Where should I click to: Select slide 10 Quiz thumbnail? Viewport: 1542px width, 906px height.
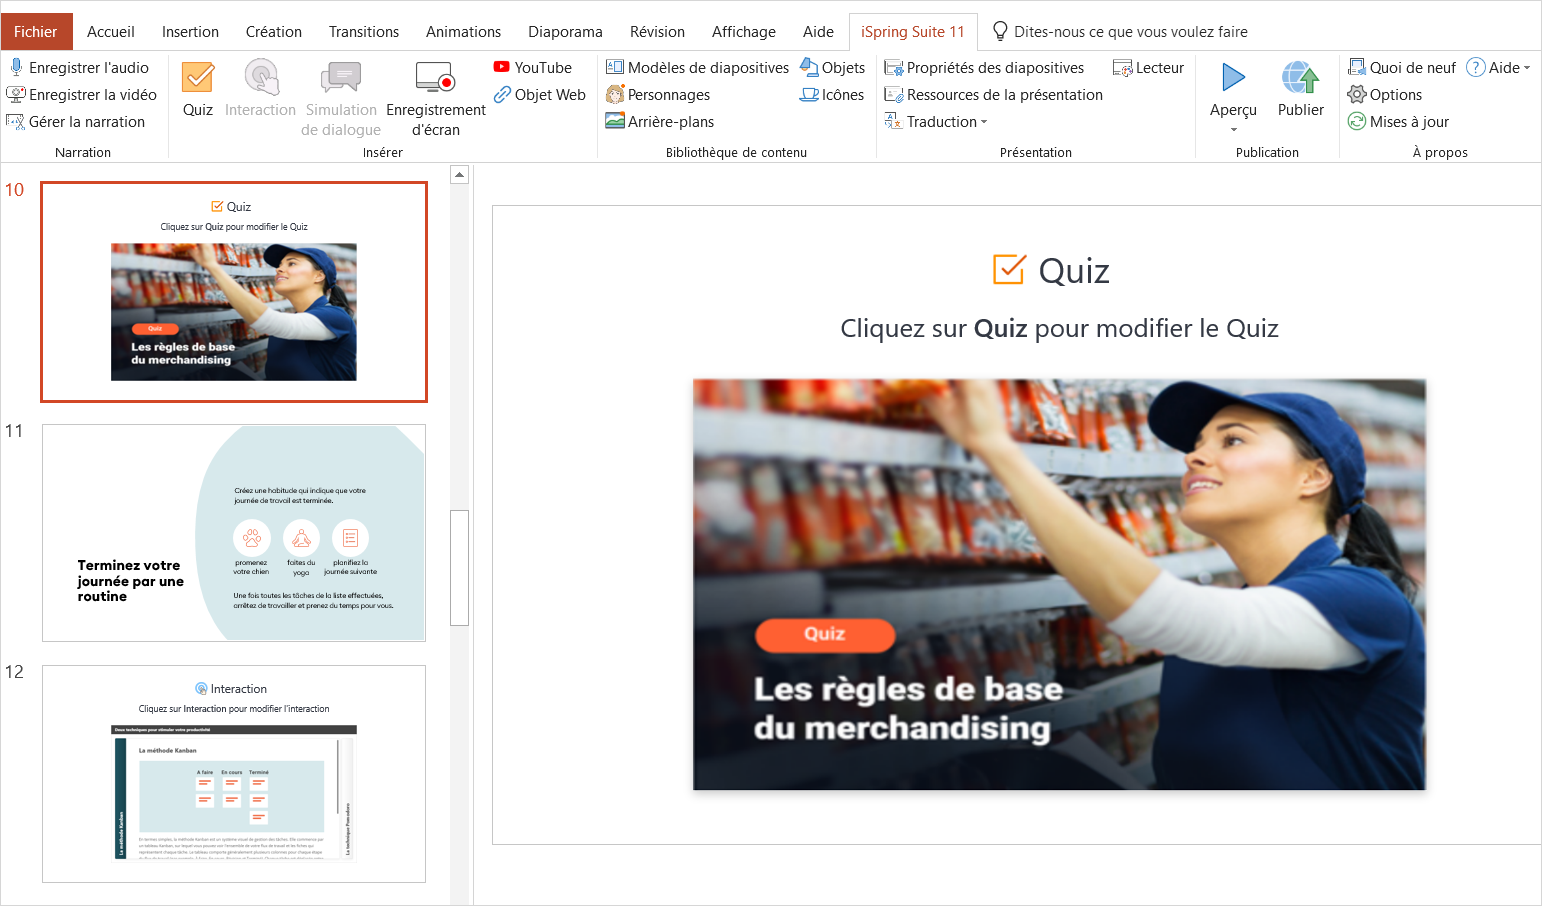pyautogui.click(x=234, y=292)
